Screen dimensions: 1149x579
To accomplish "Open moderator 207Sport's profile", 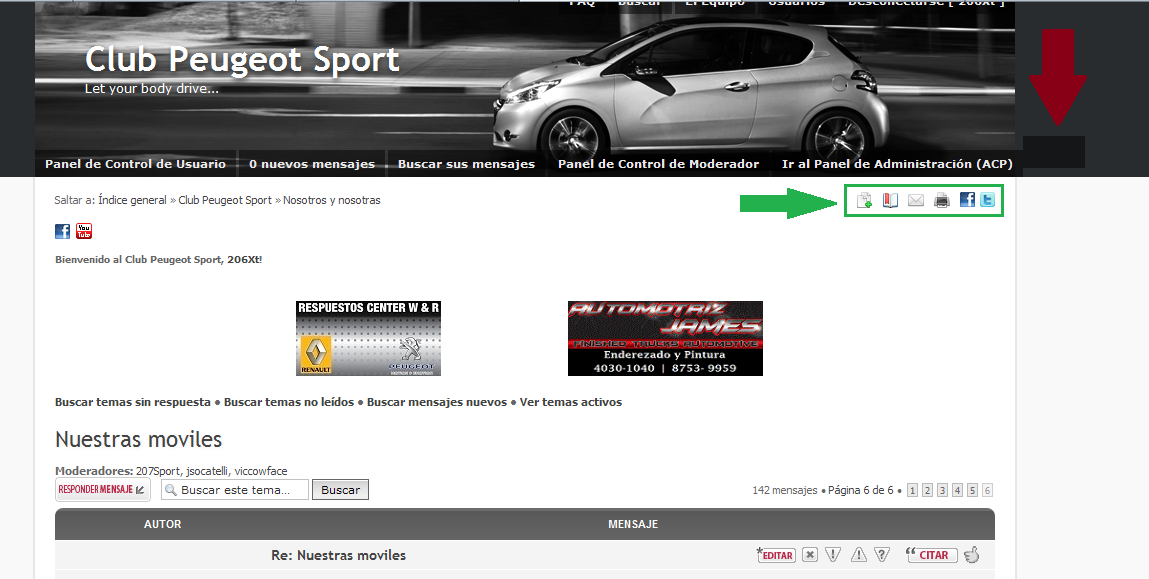I will pos(158,471).
